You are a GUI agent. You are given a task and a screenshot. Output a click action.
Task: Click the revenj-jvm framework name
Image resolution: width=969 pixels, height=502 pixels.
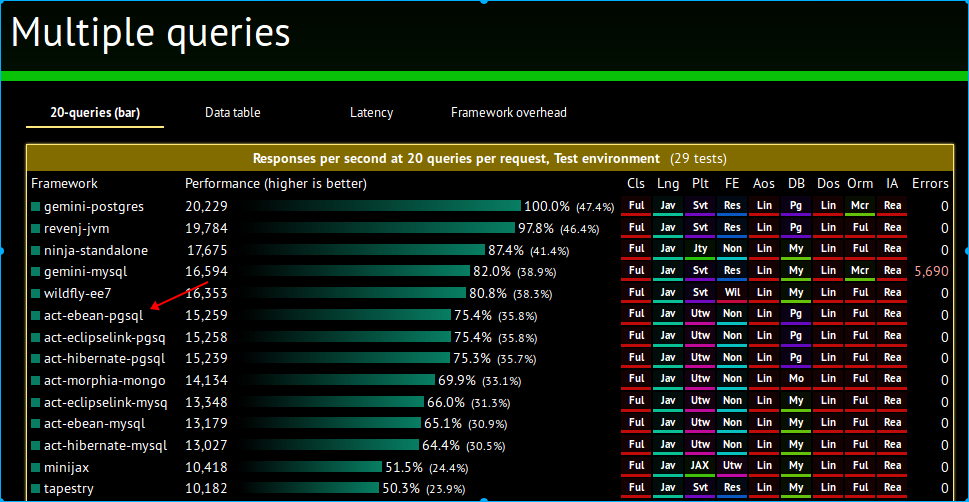click(77, 229)
